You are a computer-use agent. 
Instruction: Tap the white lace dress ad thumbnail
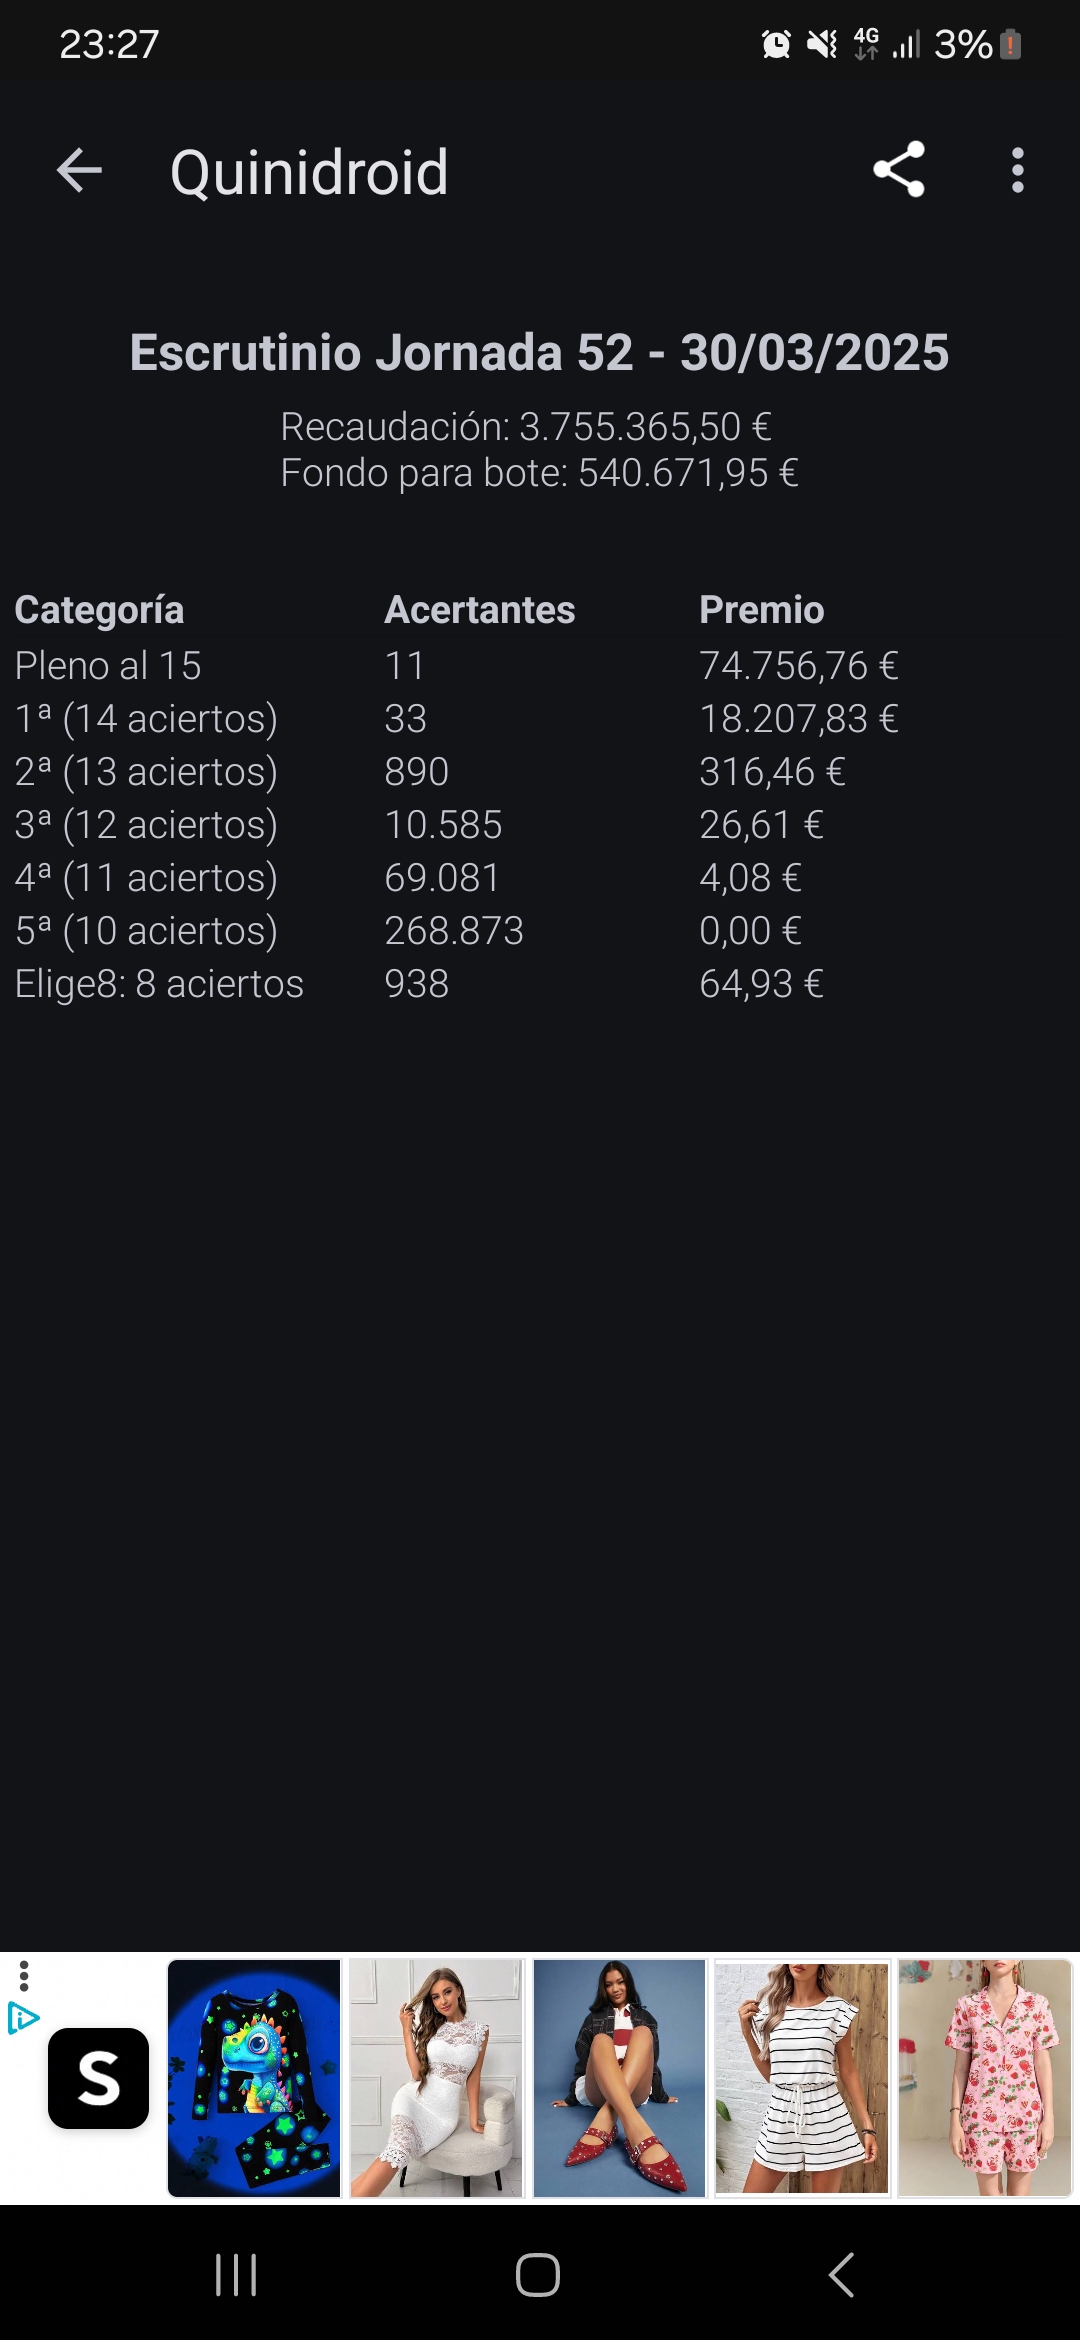pos(437,2078)
